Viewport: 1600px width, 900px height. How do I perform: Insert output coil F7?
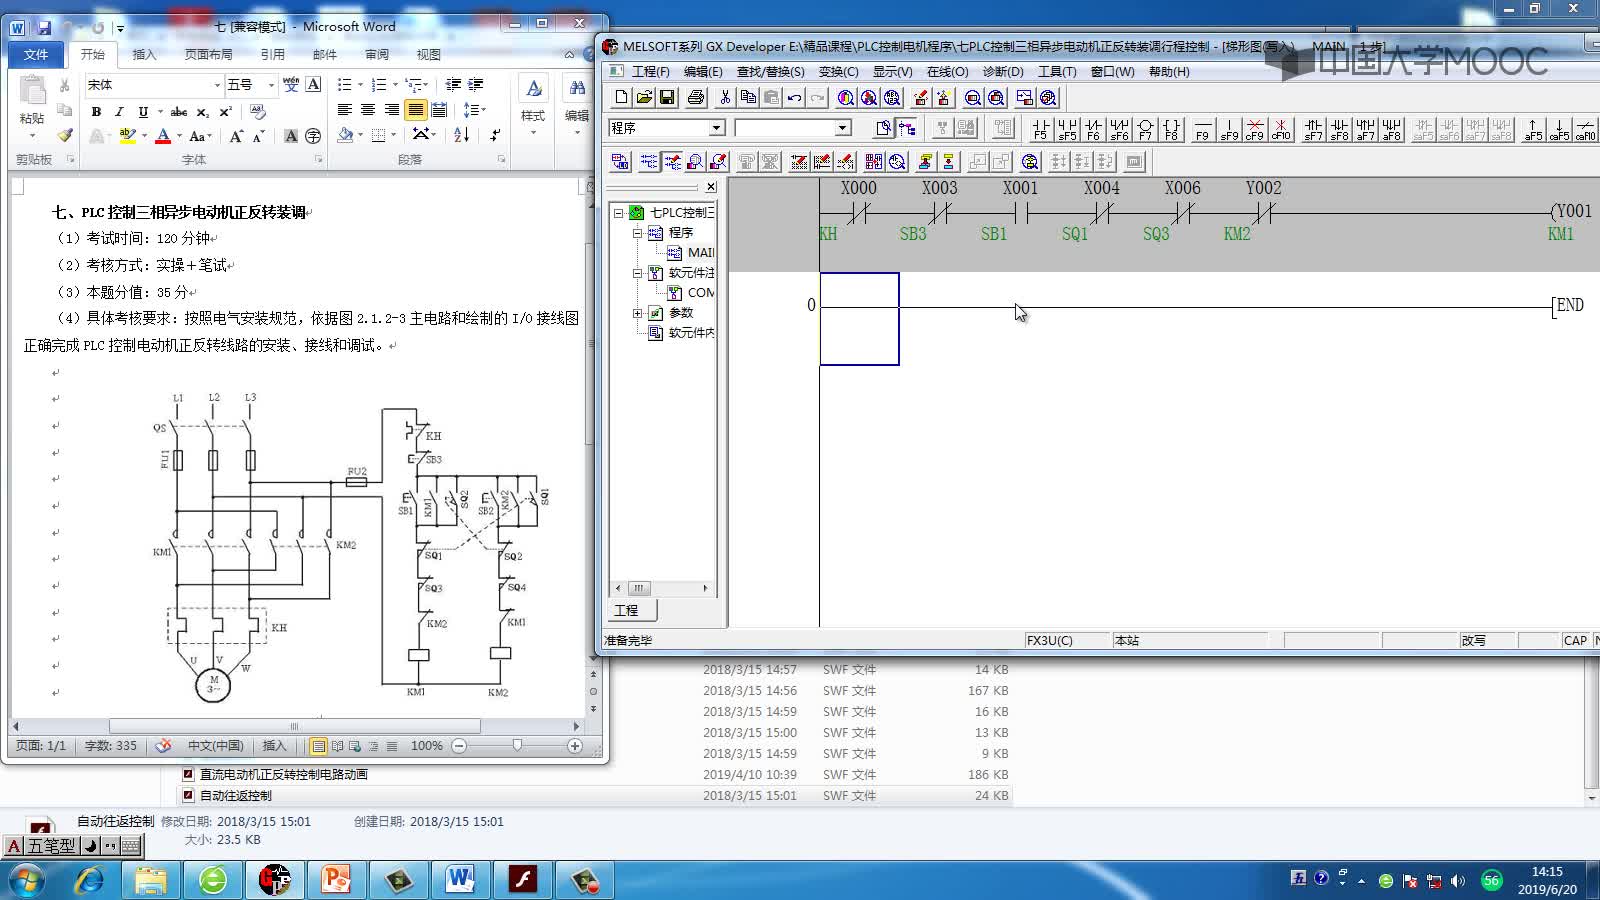[1145, 129]
